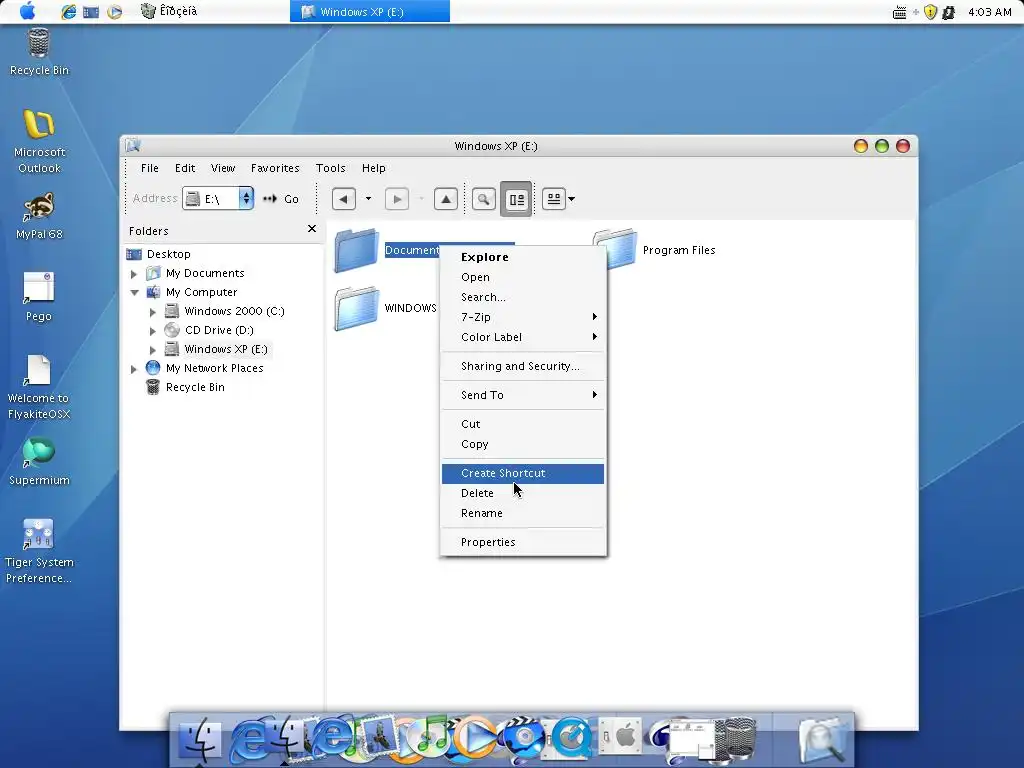Viewport: 1024px width, 768px height.
Task: Expand the Color Label submenu
Action: pos(522,338)
